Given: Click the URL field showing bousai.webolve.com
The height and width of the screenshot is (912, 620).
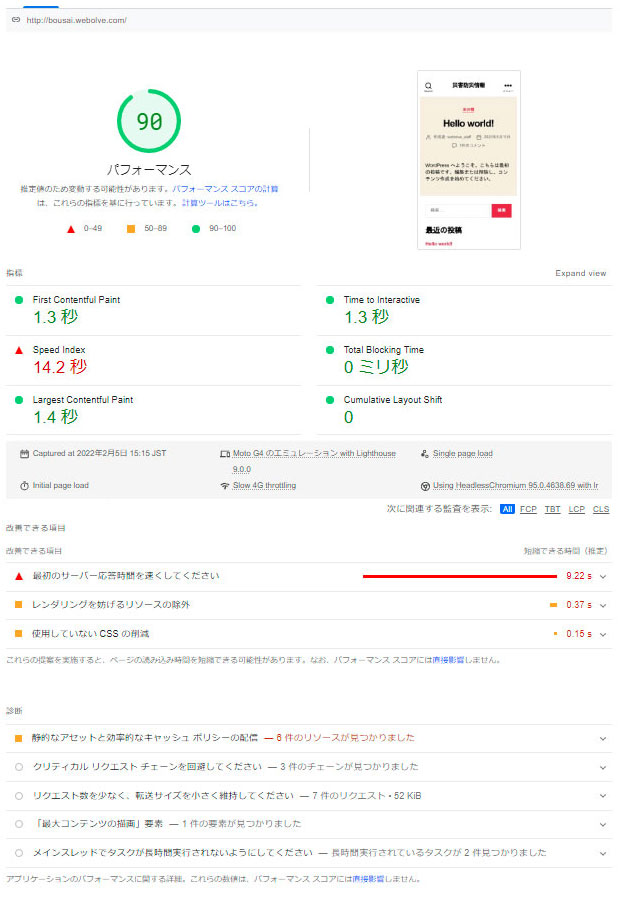Looking at the screenshot, I should tap(309, 20).
